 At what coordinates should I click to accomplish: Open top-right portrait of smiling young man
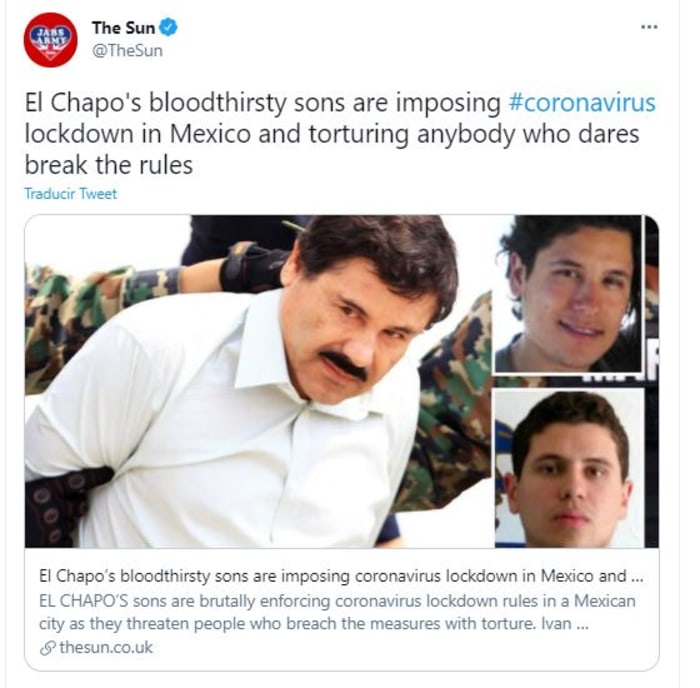[x=568, y=294]
